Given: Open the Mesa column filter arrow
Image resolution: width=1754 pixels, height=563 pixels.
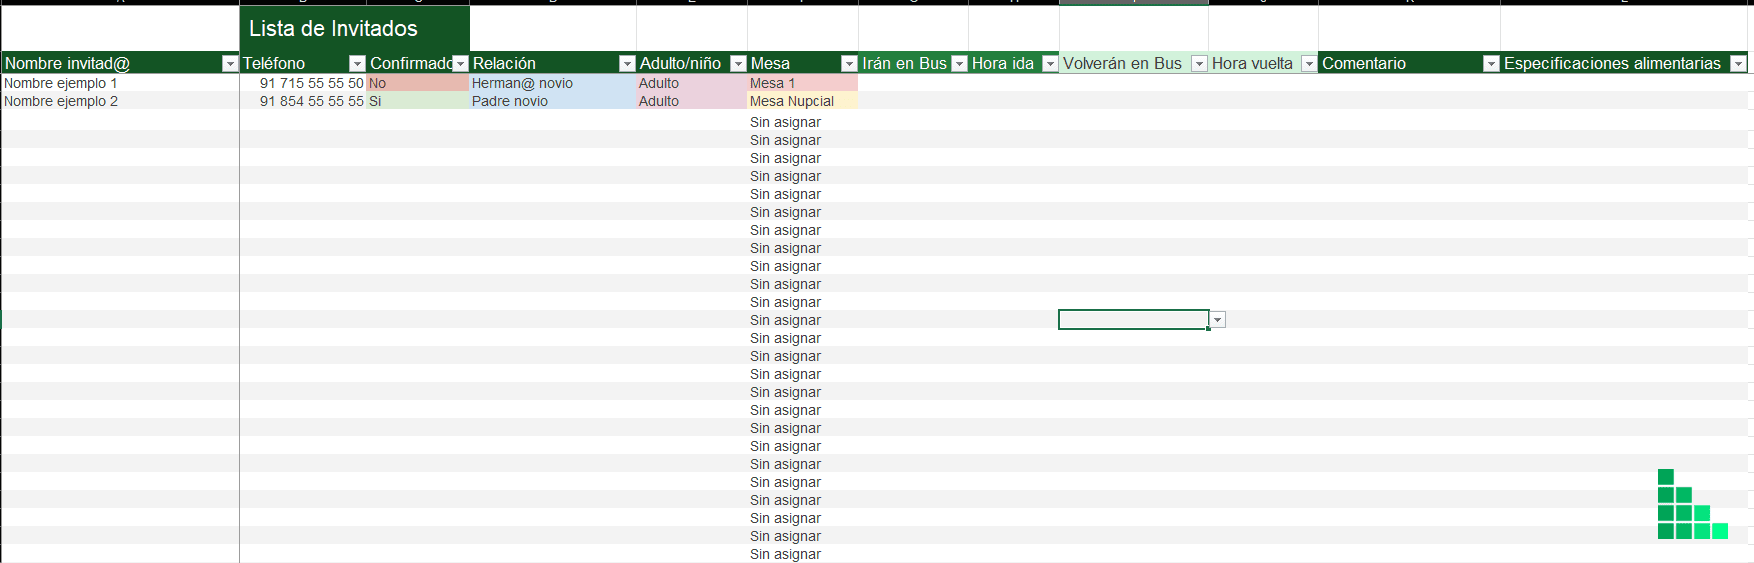Looking at the screenshot, I should pyautogui.click(x=849, y=64).
